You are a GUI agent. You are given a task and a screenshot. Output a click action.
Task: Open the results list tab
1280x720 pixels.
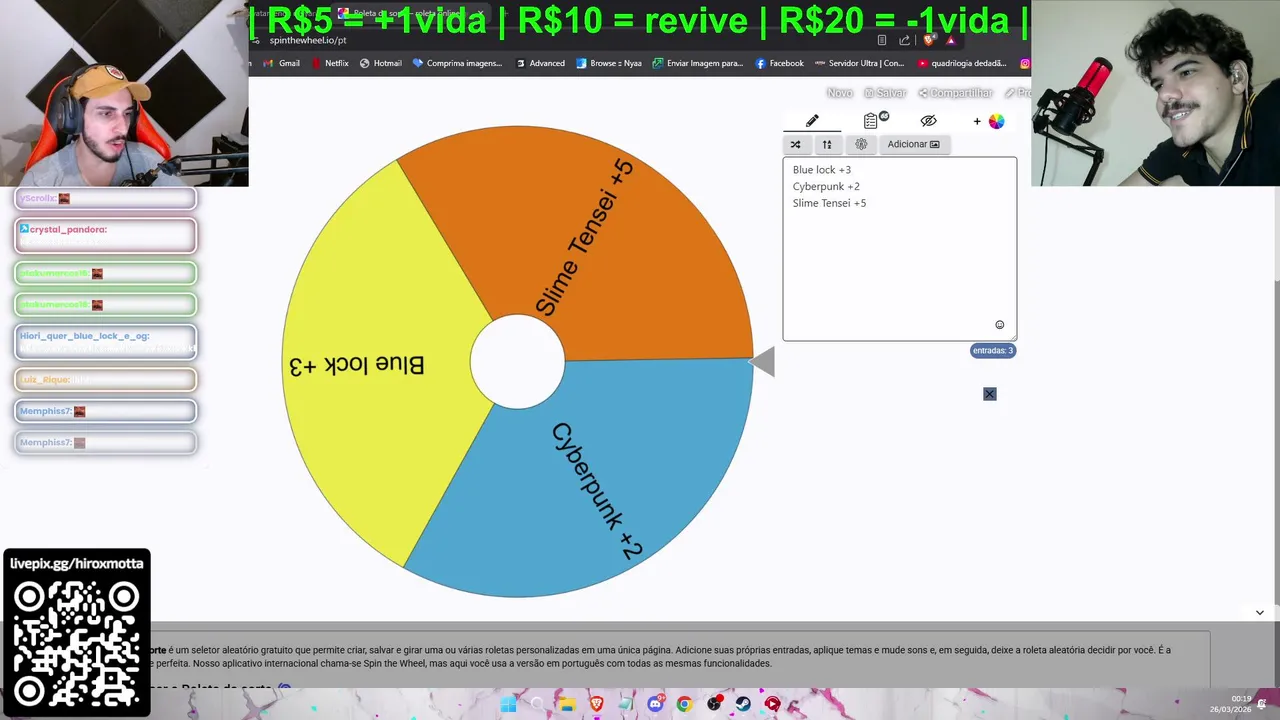[x=872, y=121]
